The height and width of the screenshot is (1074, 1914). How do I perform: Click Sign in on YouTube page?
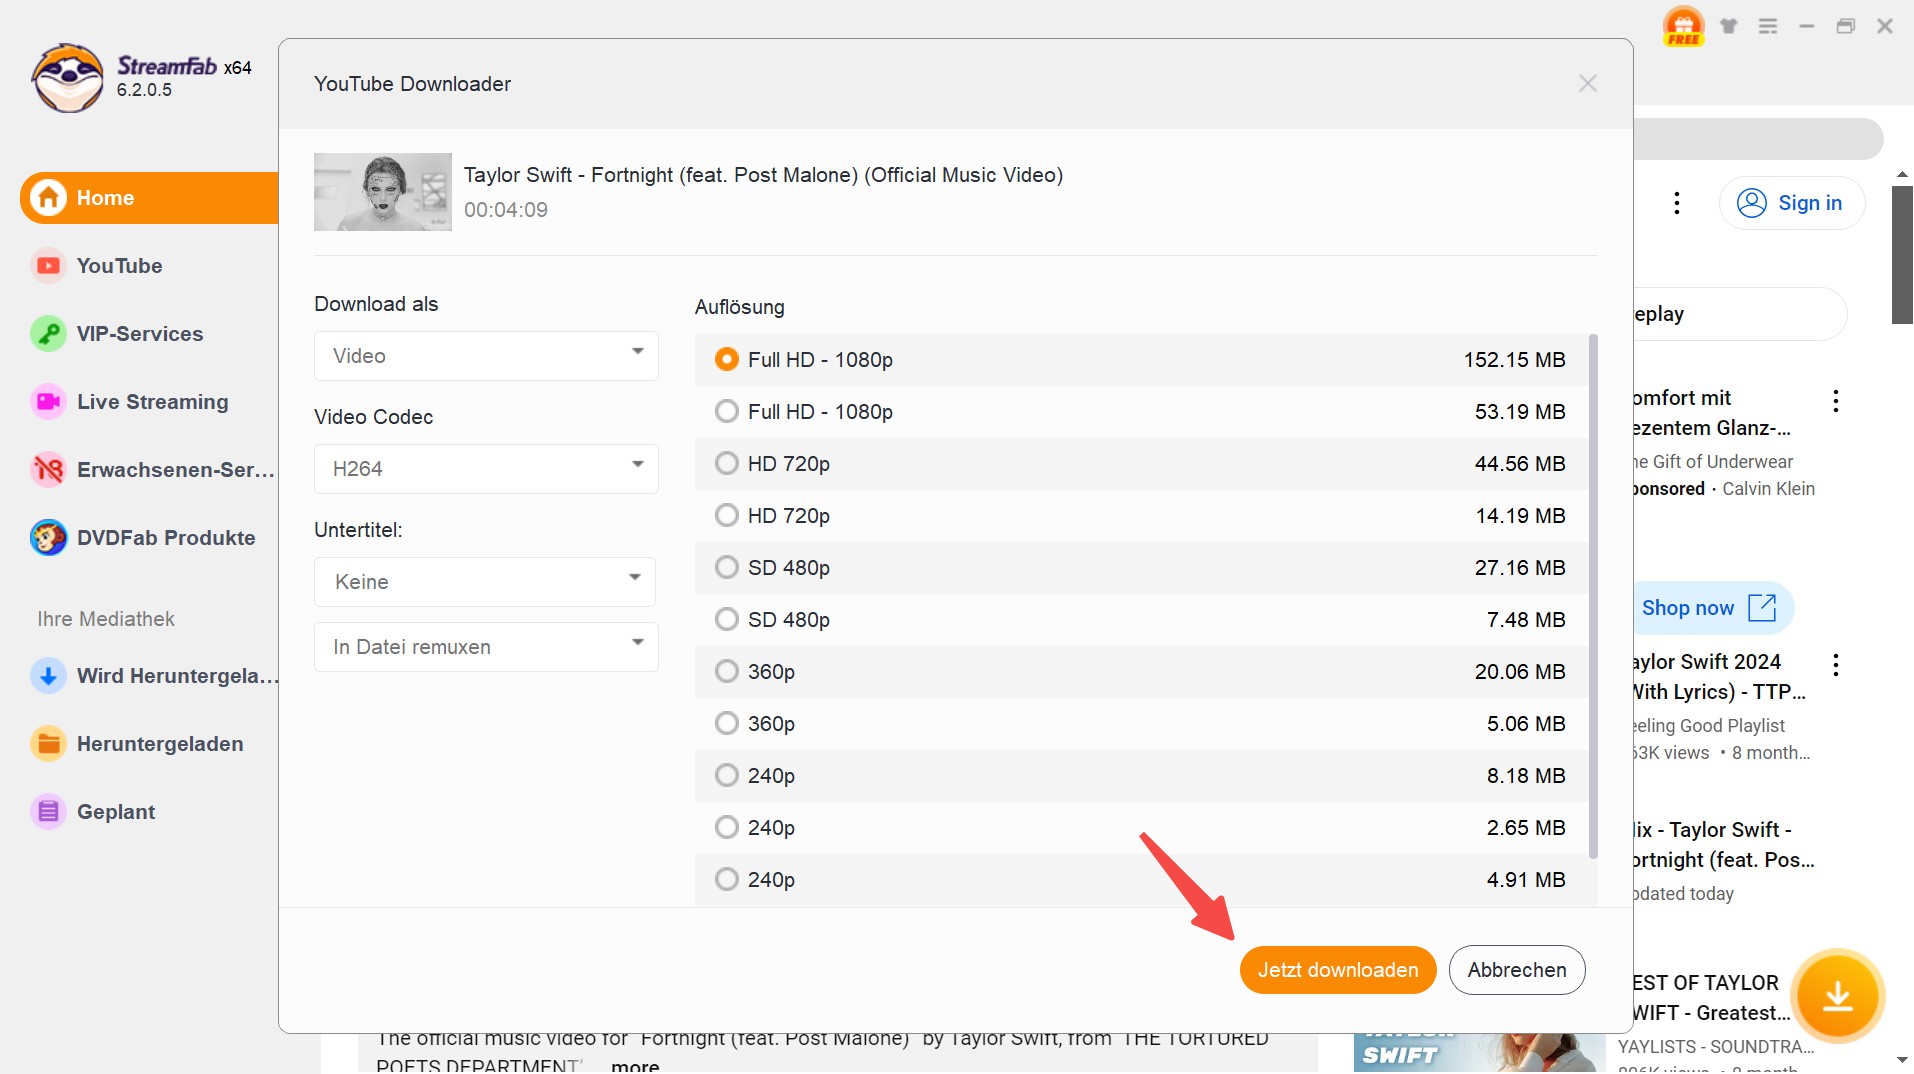tap(1792, 203)
